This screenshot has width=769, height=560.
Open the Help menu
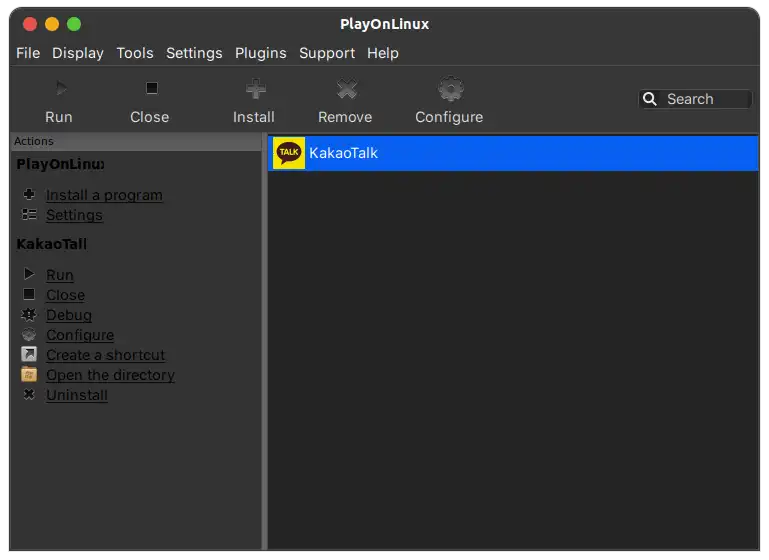click(383, 53)
